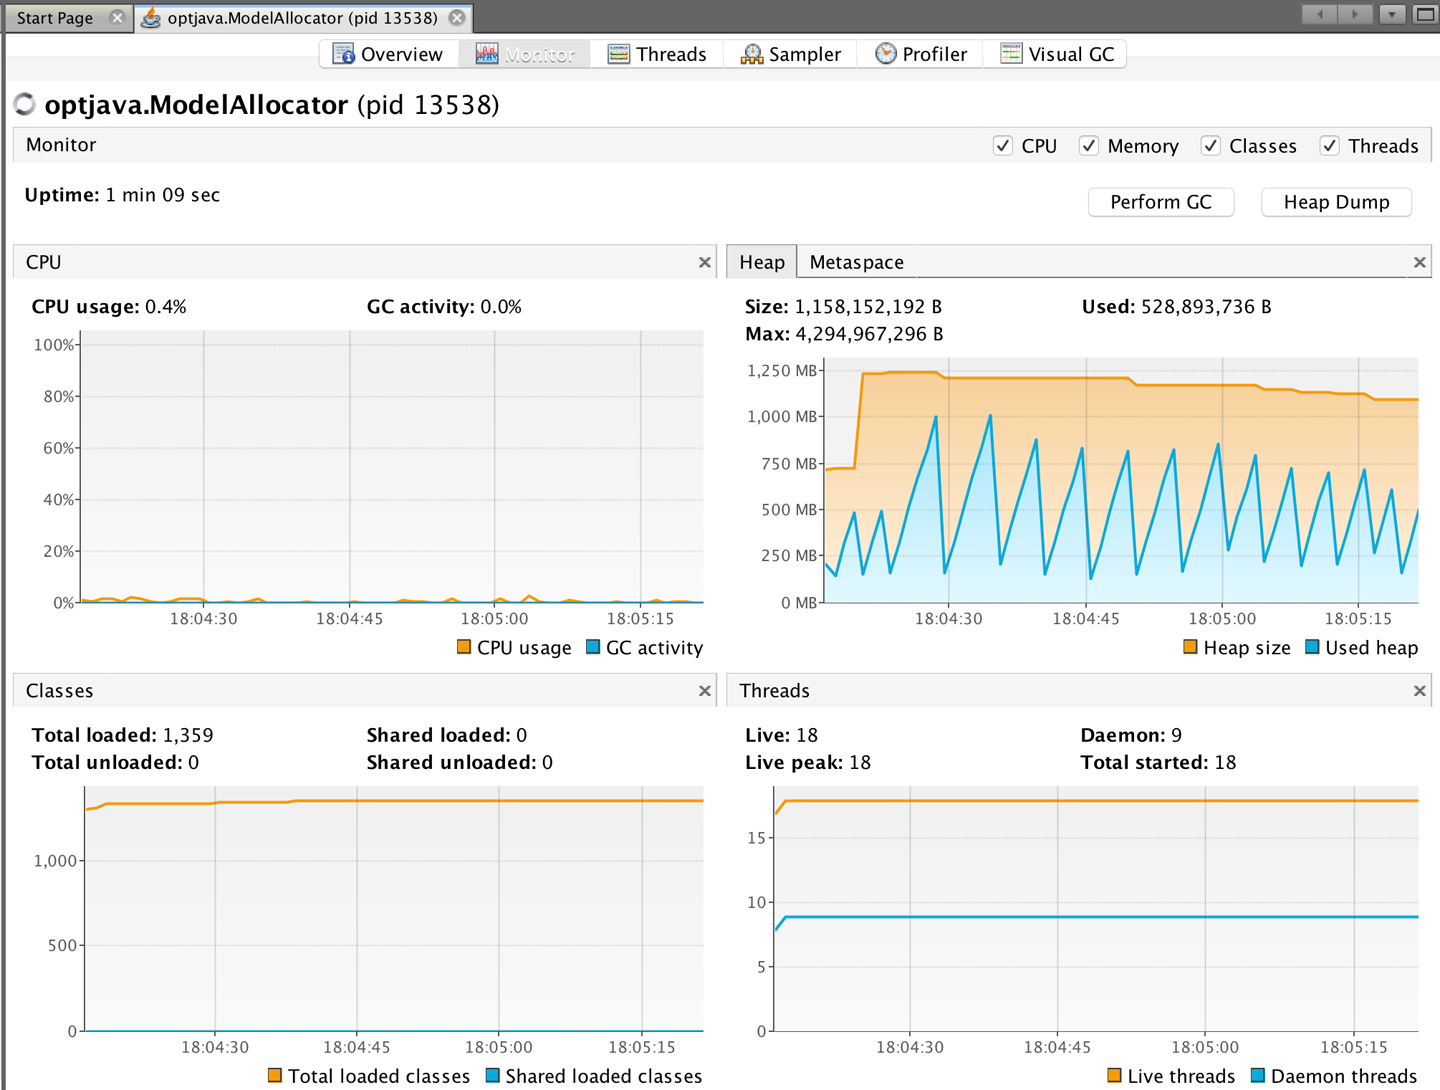Switch to the Metaspace tab

(x=856, y=262)
